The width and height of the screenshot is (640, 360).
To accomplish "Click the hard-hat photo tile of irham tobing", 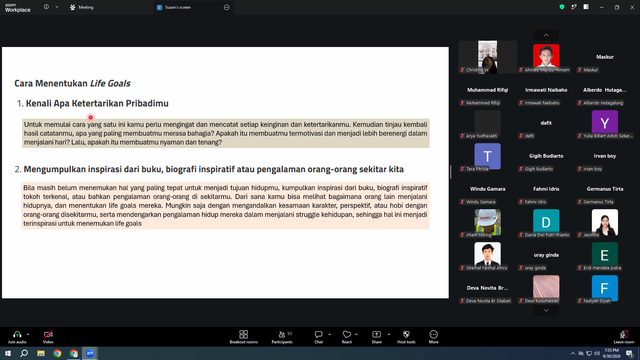I will [x=488, y=222].
